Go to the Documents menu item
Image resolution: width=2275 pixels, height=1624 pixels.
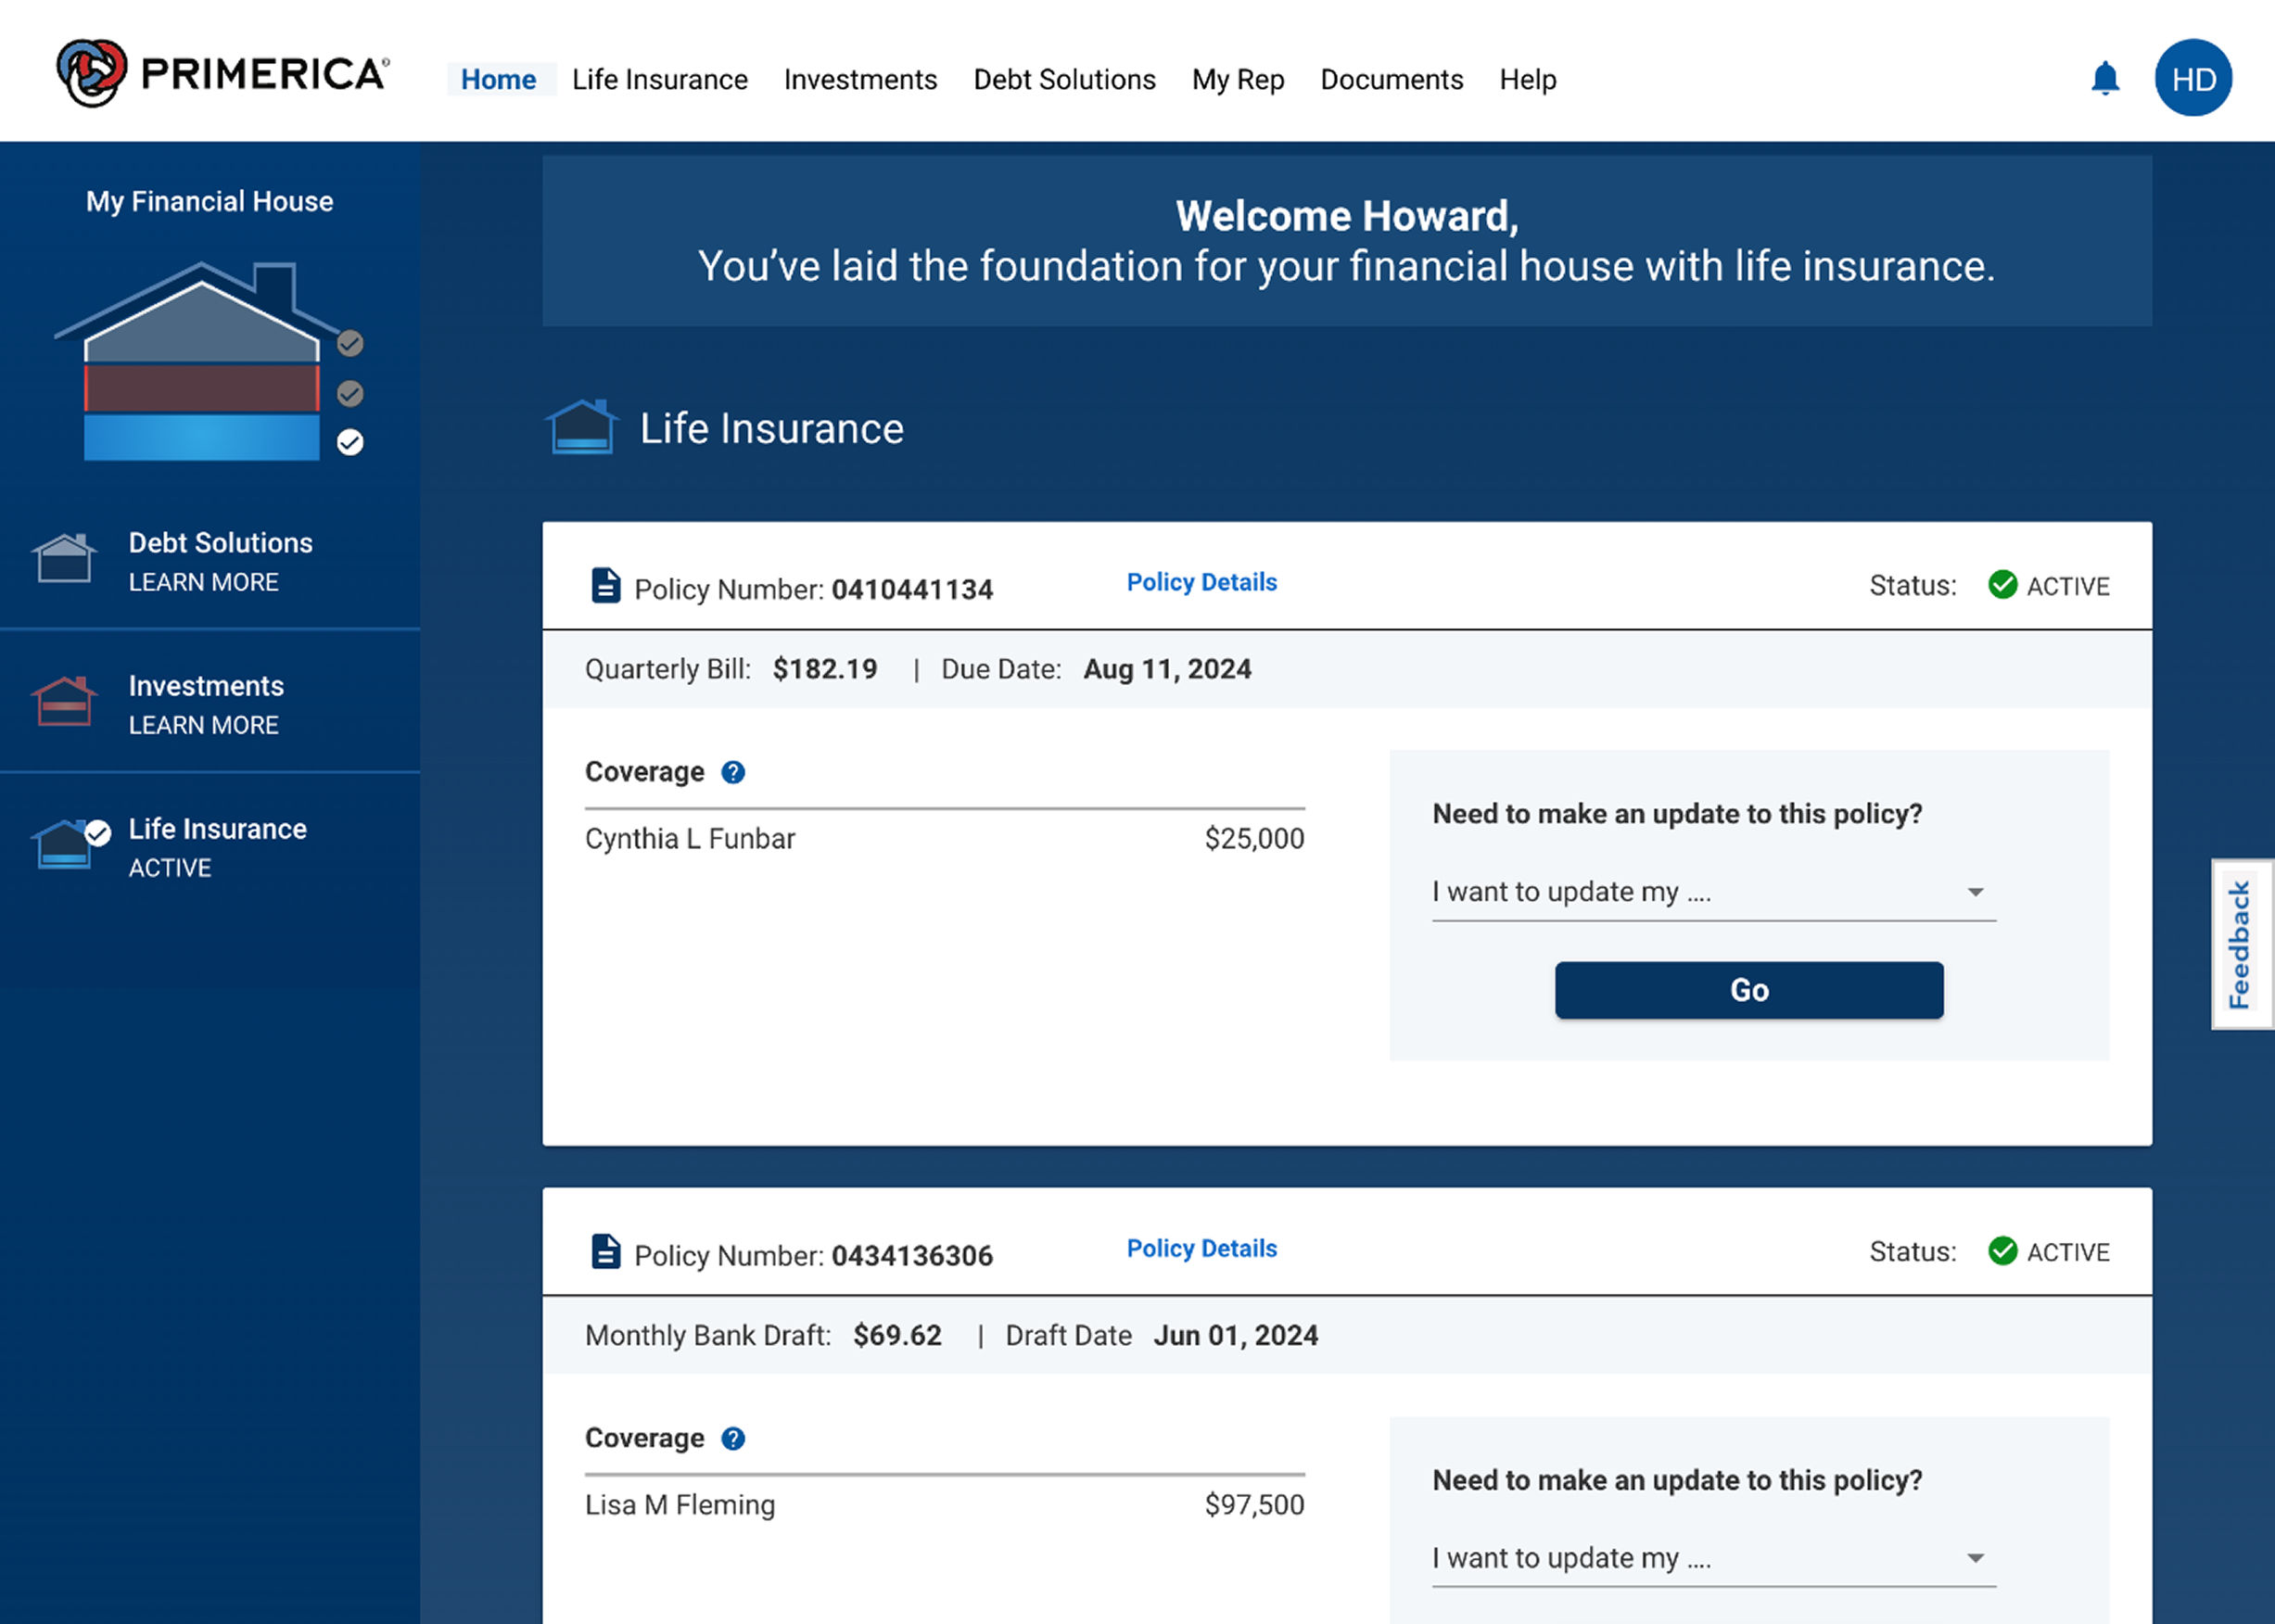1391,80
